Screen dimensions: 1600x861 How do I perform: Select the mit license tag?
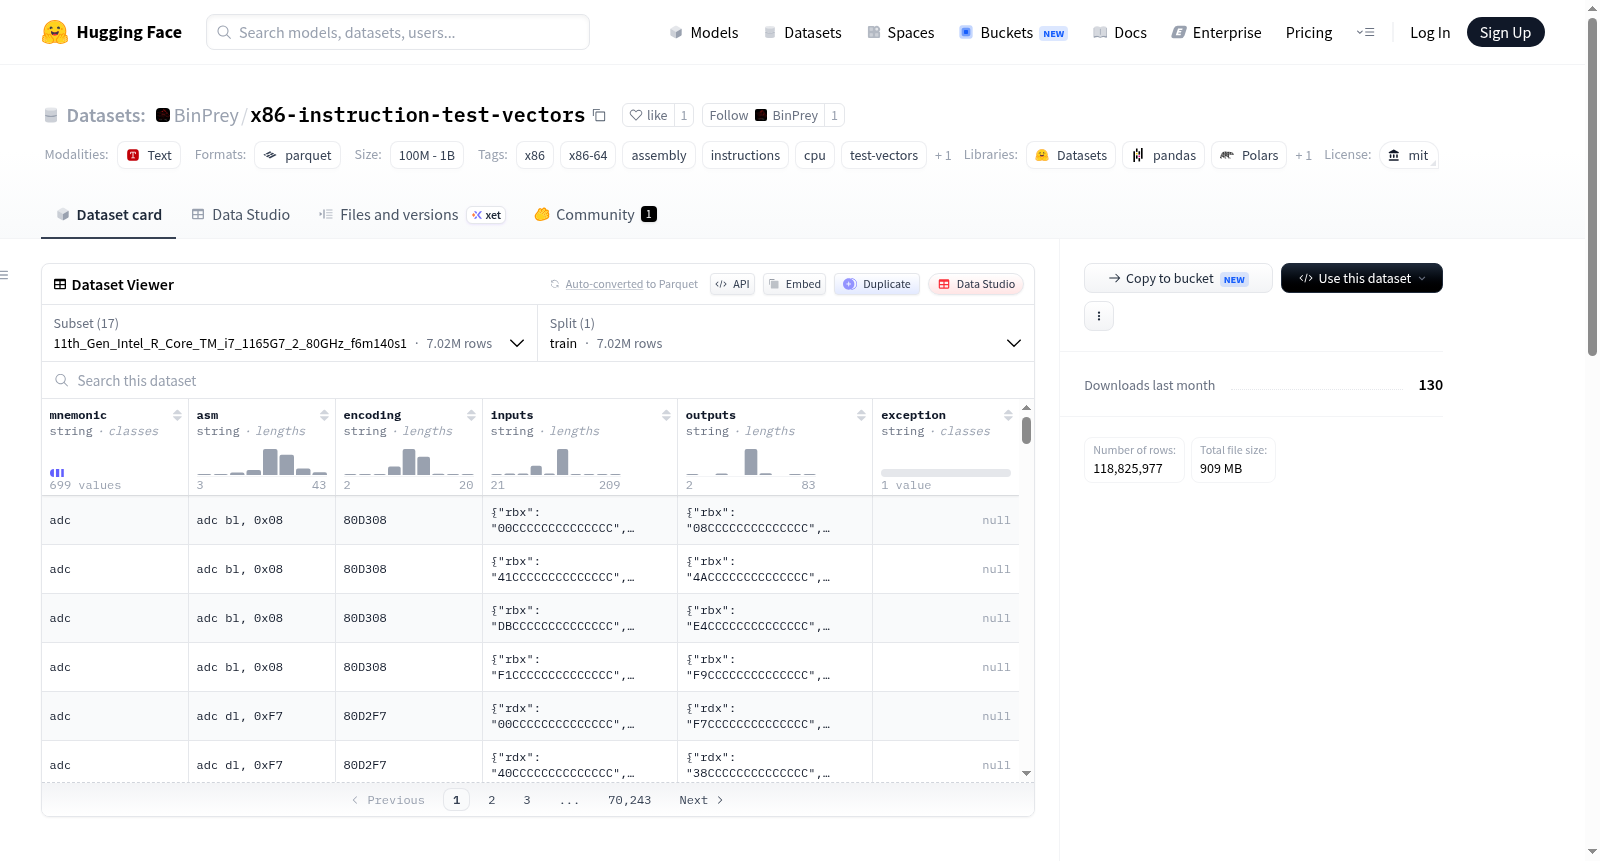pyautogui.click(x=1408, y=155)
